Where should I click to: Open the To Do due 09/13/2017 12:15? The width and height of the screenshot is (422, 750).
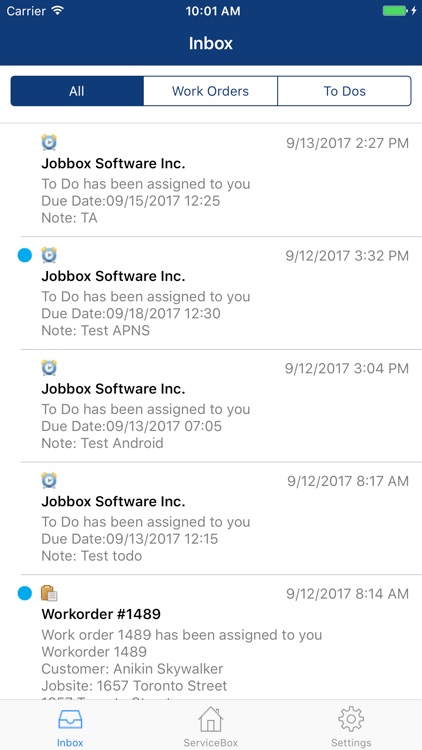(x=211, y=518)
